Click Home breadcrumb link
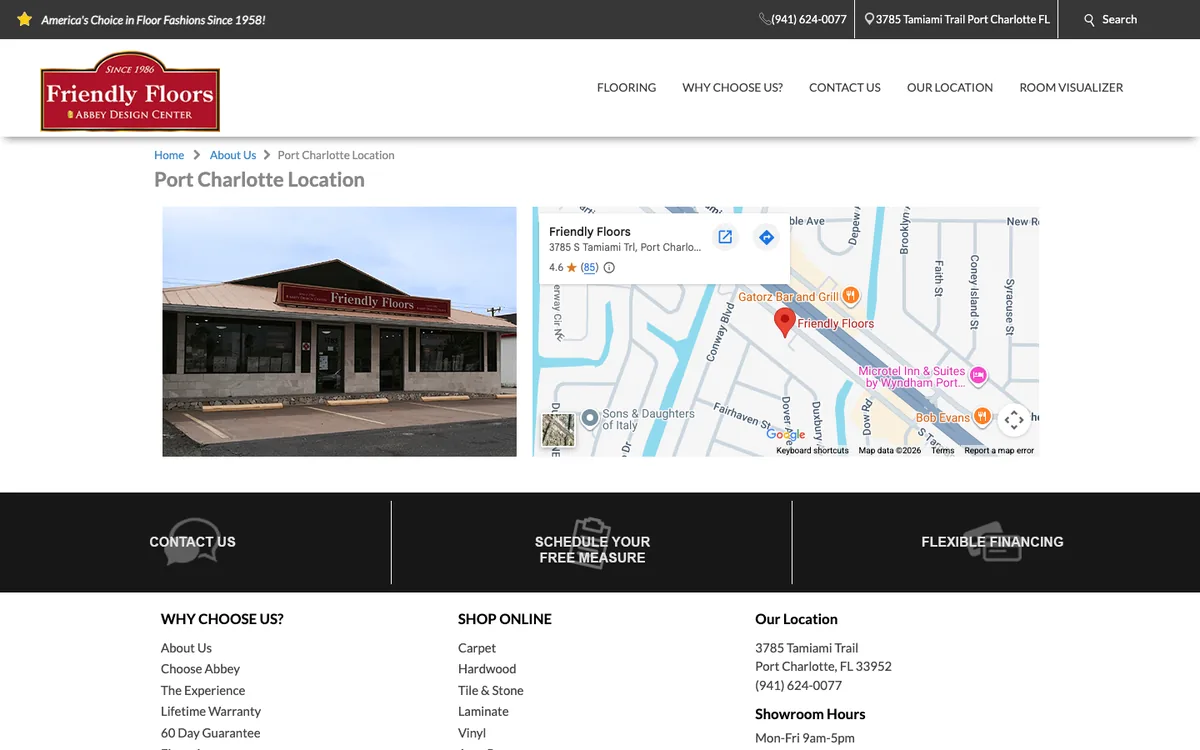Viewport: 1200px width, 750px height. tap(169, 155)
